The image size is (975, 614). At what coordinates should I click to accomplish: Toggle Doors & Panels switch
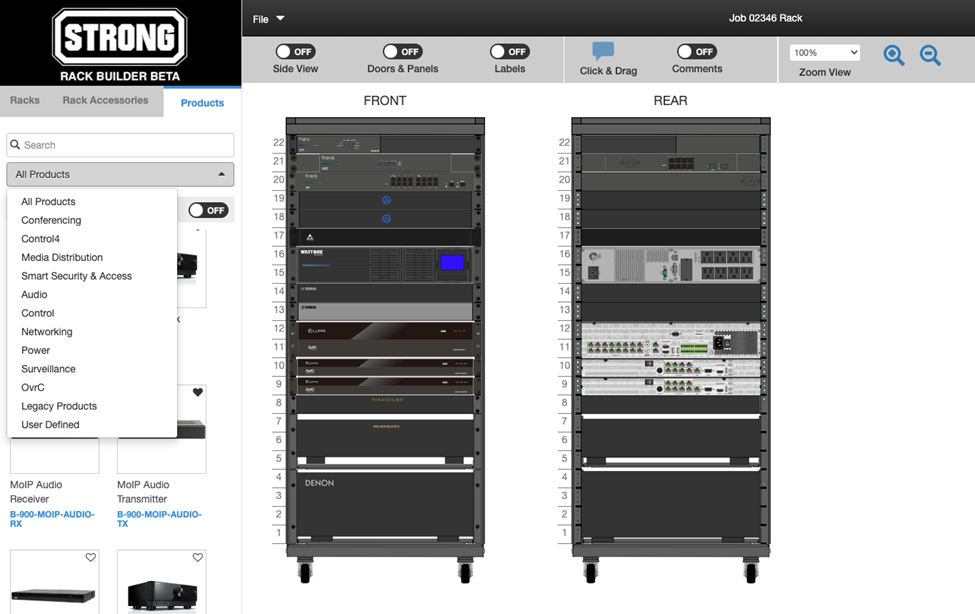[402, 52]
